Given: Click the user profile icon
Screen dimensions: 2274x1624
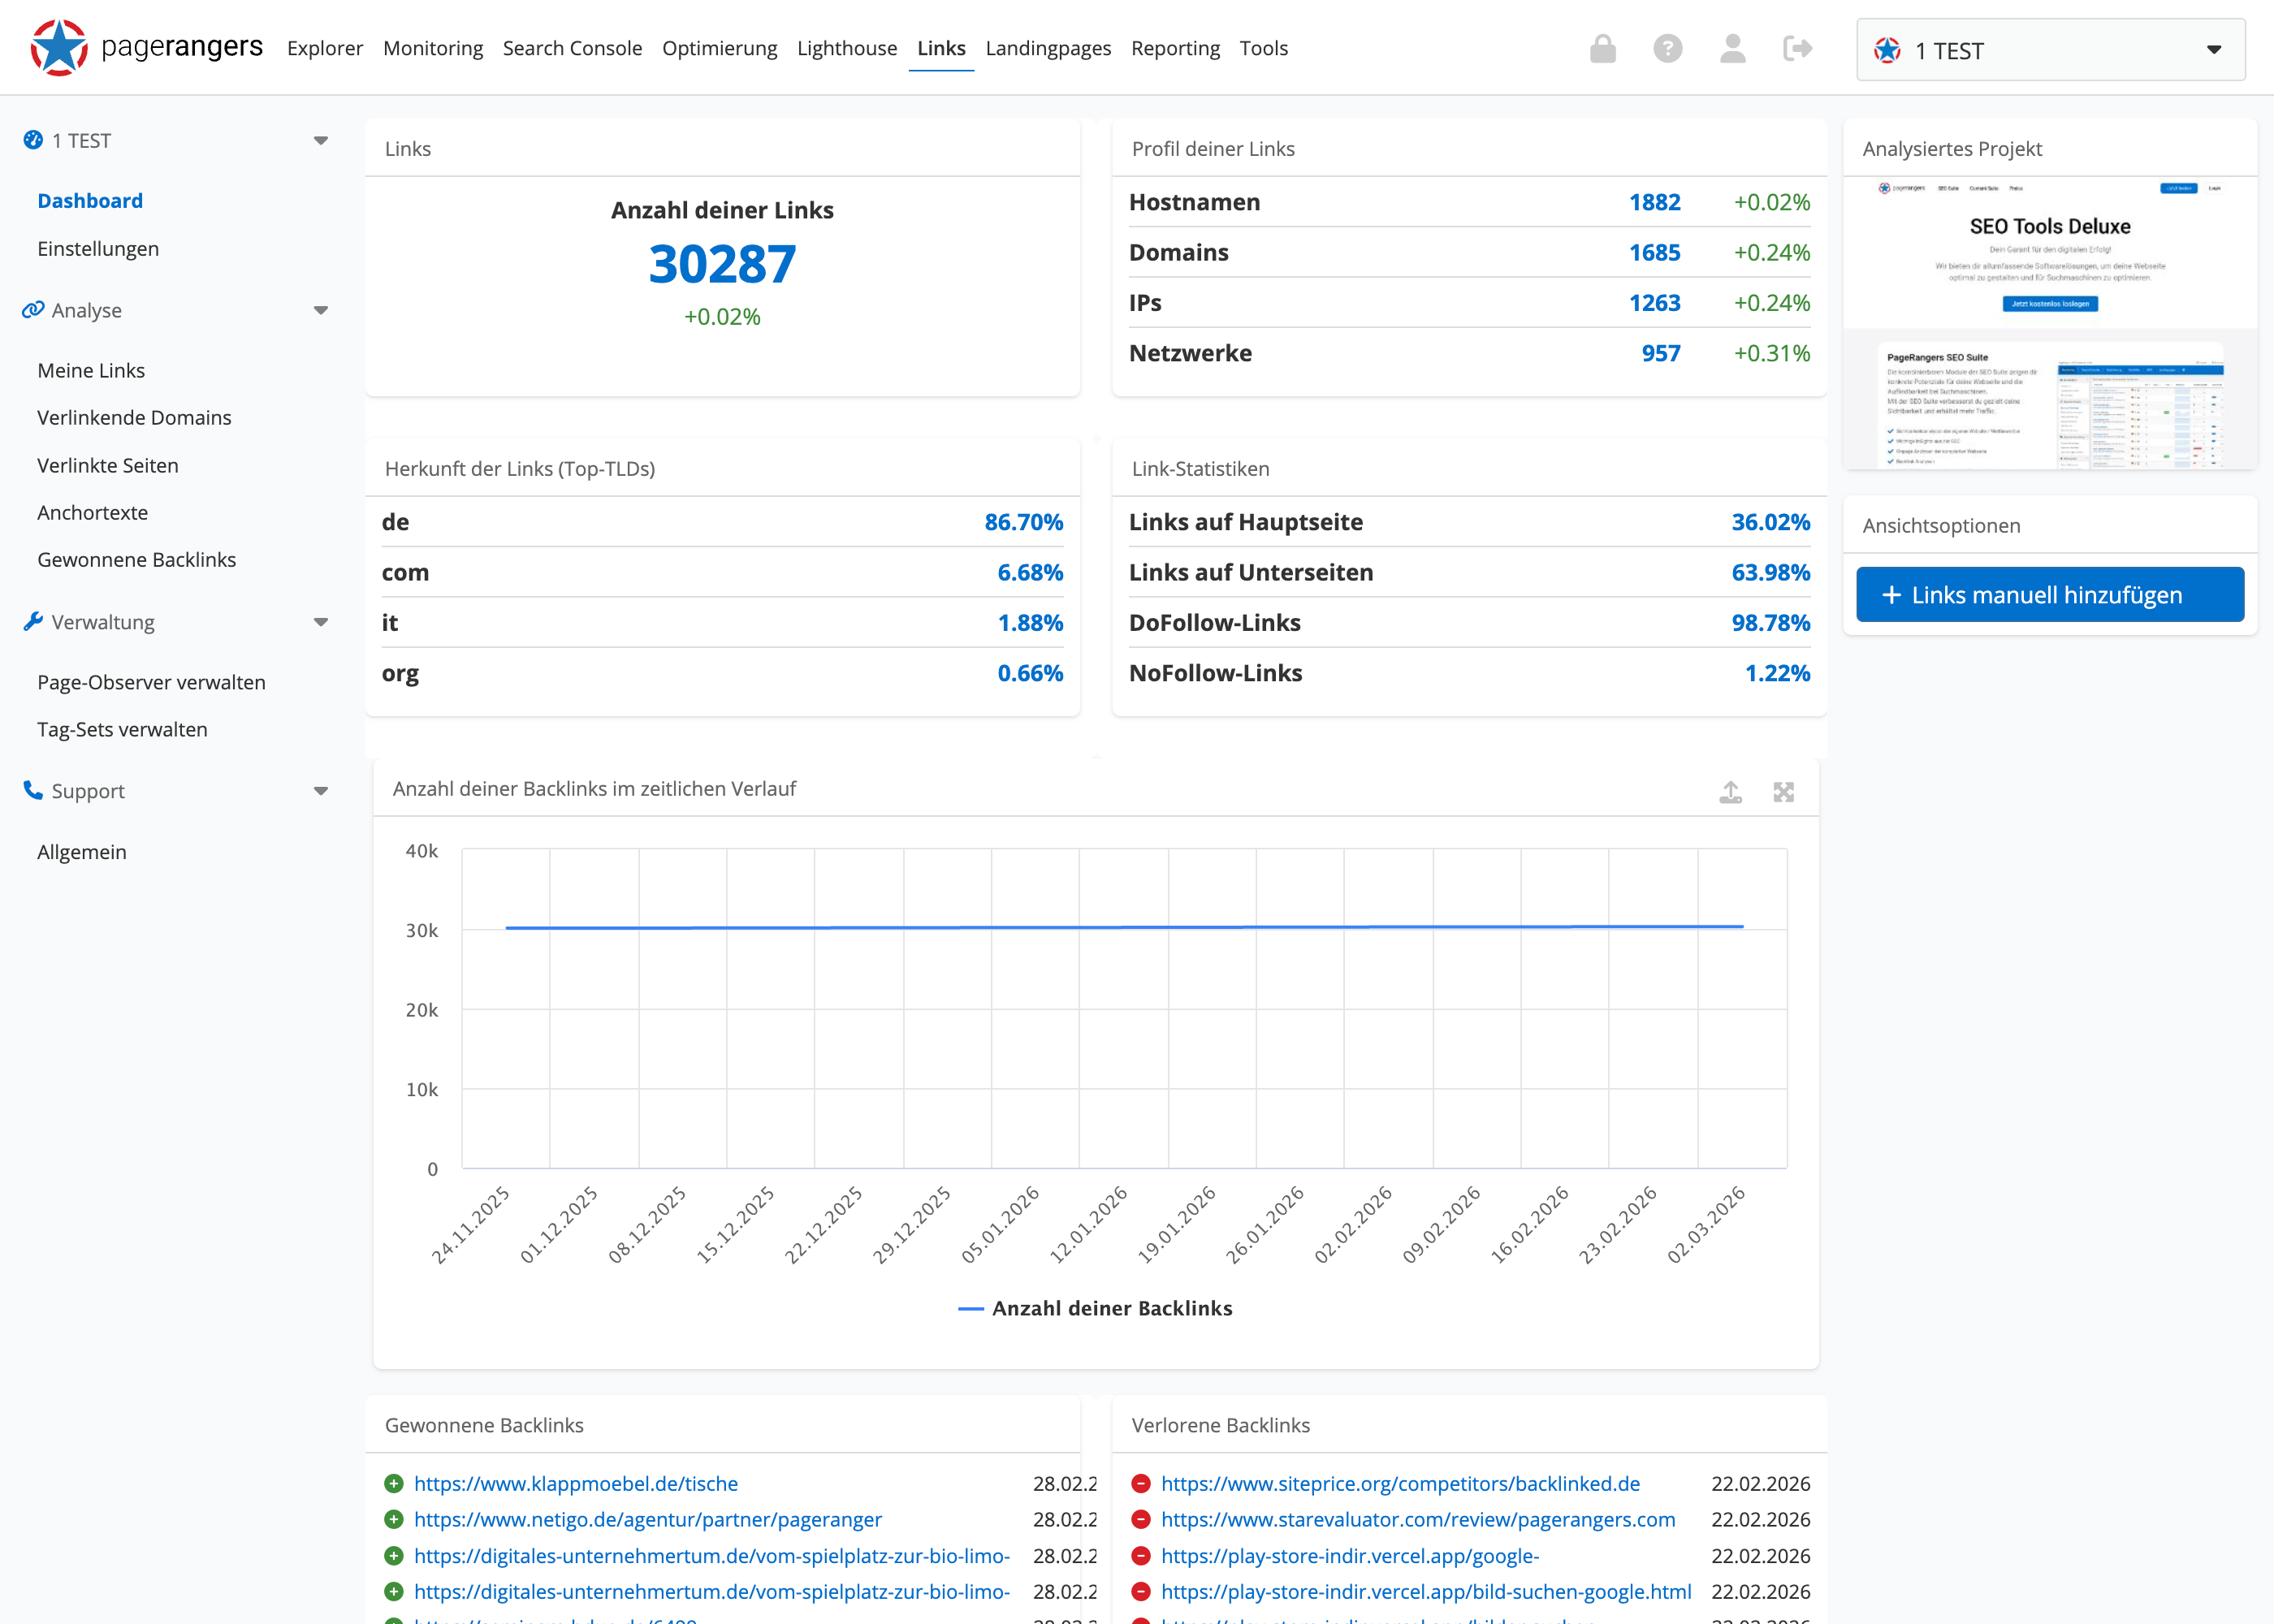Looking at the screenshot, I should pyautogui.click(x=1732, y=48).
